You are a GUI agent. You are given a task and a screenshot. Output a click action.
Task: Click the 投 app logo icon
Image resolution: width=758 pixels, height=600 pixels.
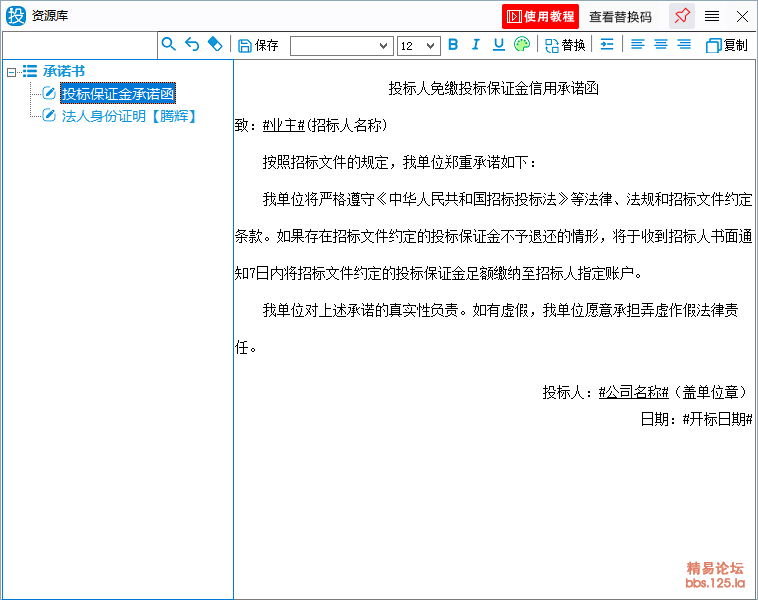tap(16, 16)
